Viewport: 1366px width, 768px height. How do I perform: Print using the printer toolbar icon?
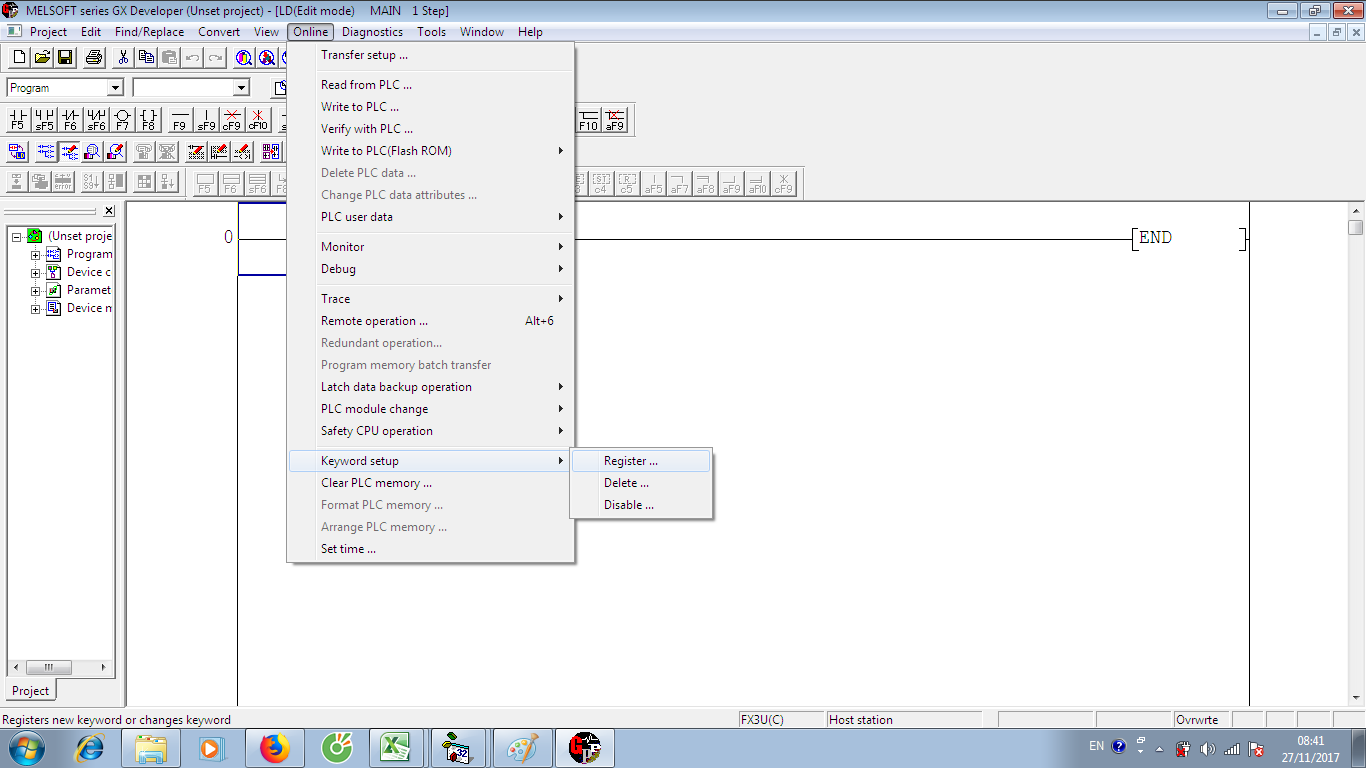pos(95,58)
